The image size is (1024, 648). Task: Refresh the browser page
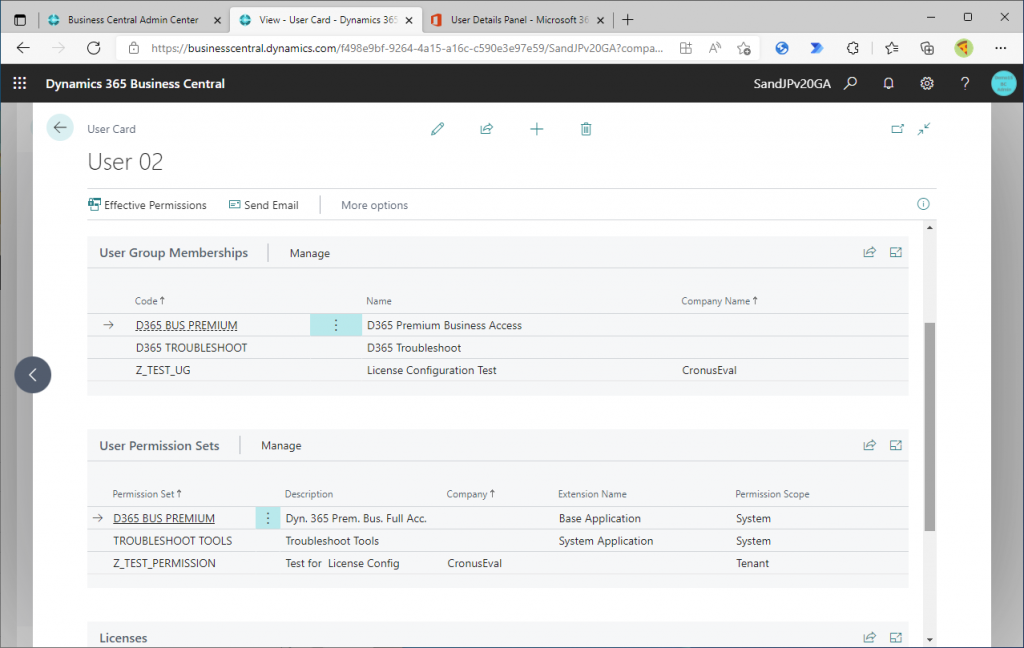click(x=93, y=48)
